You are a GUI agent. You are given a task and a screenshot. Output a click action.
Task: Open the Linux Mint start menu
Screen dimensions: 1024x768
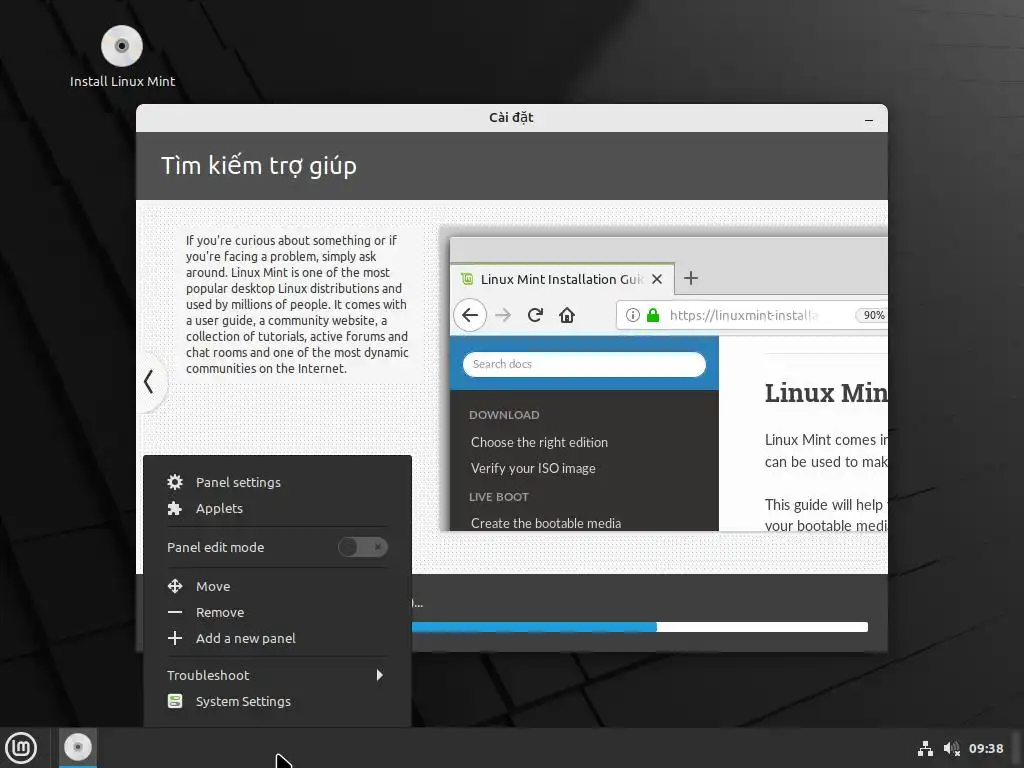(22, 748)
